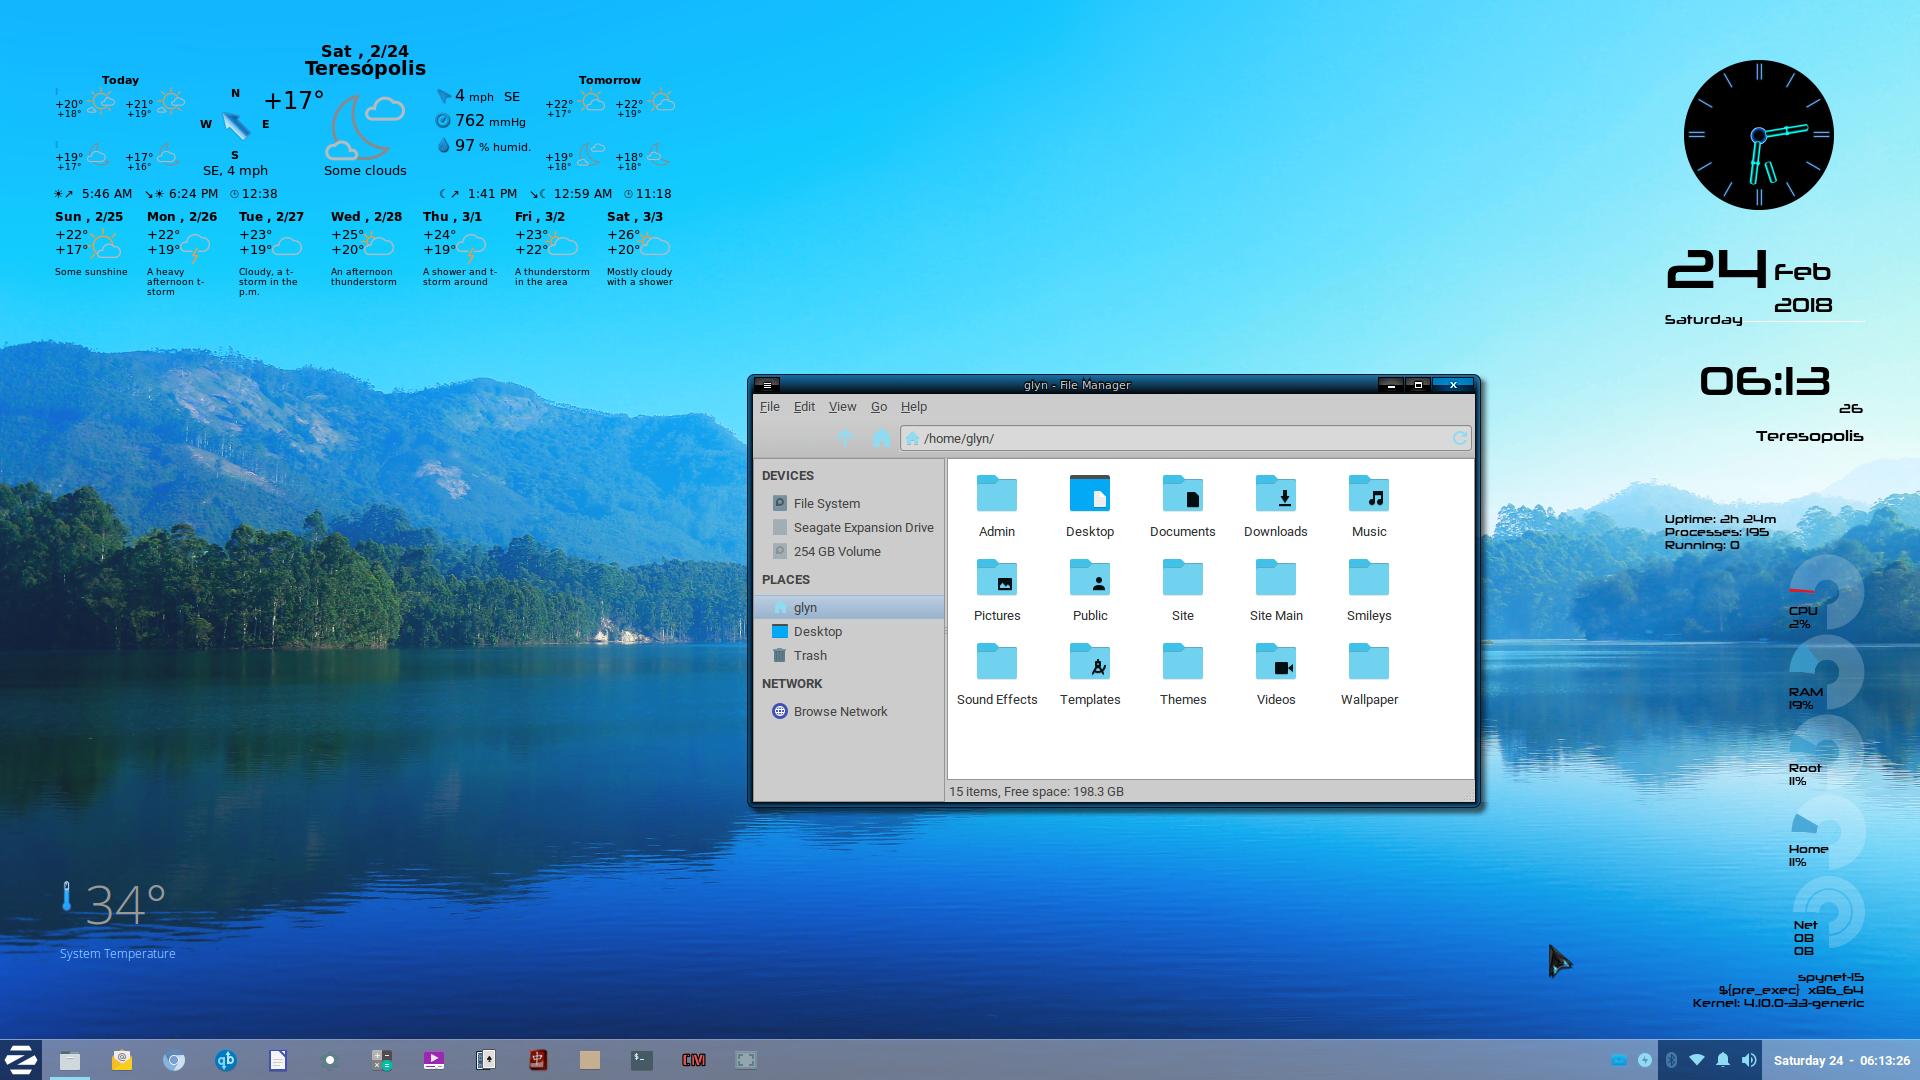Launch the purple media player from the taskbar

coord(433,1061)
